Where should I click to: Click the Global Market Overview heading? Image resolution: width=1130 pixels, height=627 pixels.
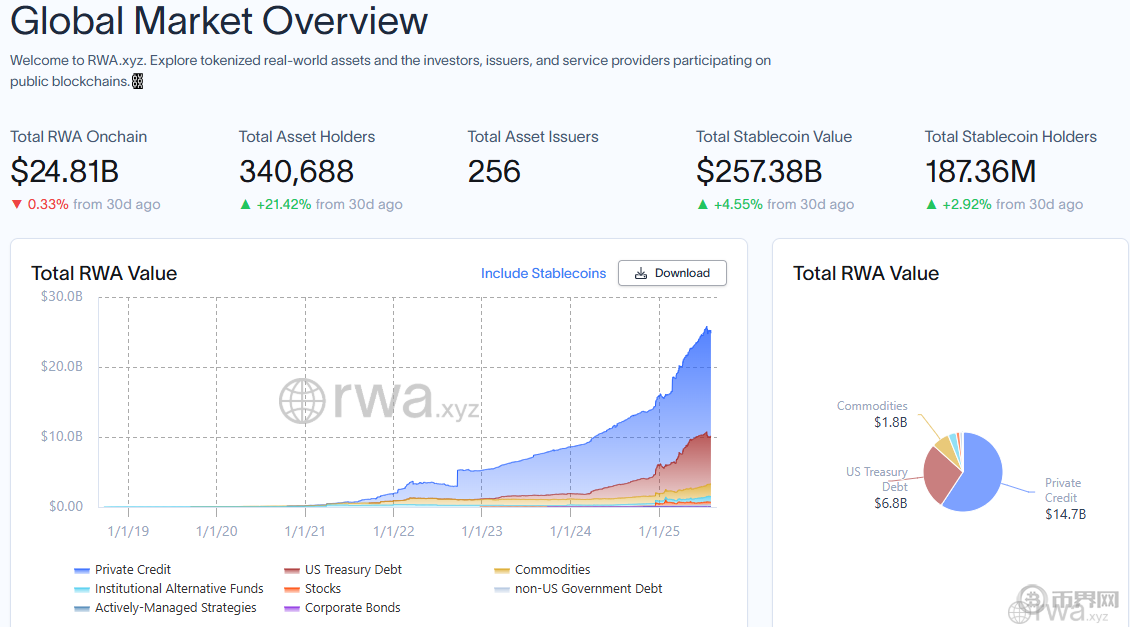pos(219,21)
